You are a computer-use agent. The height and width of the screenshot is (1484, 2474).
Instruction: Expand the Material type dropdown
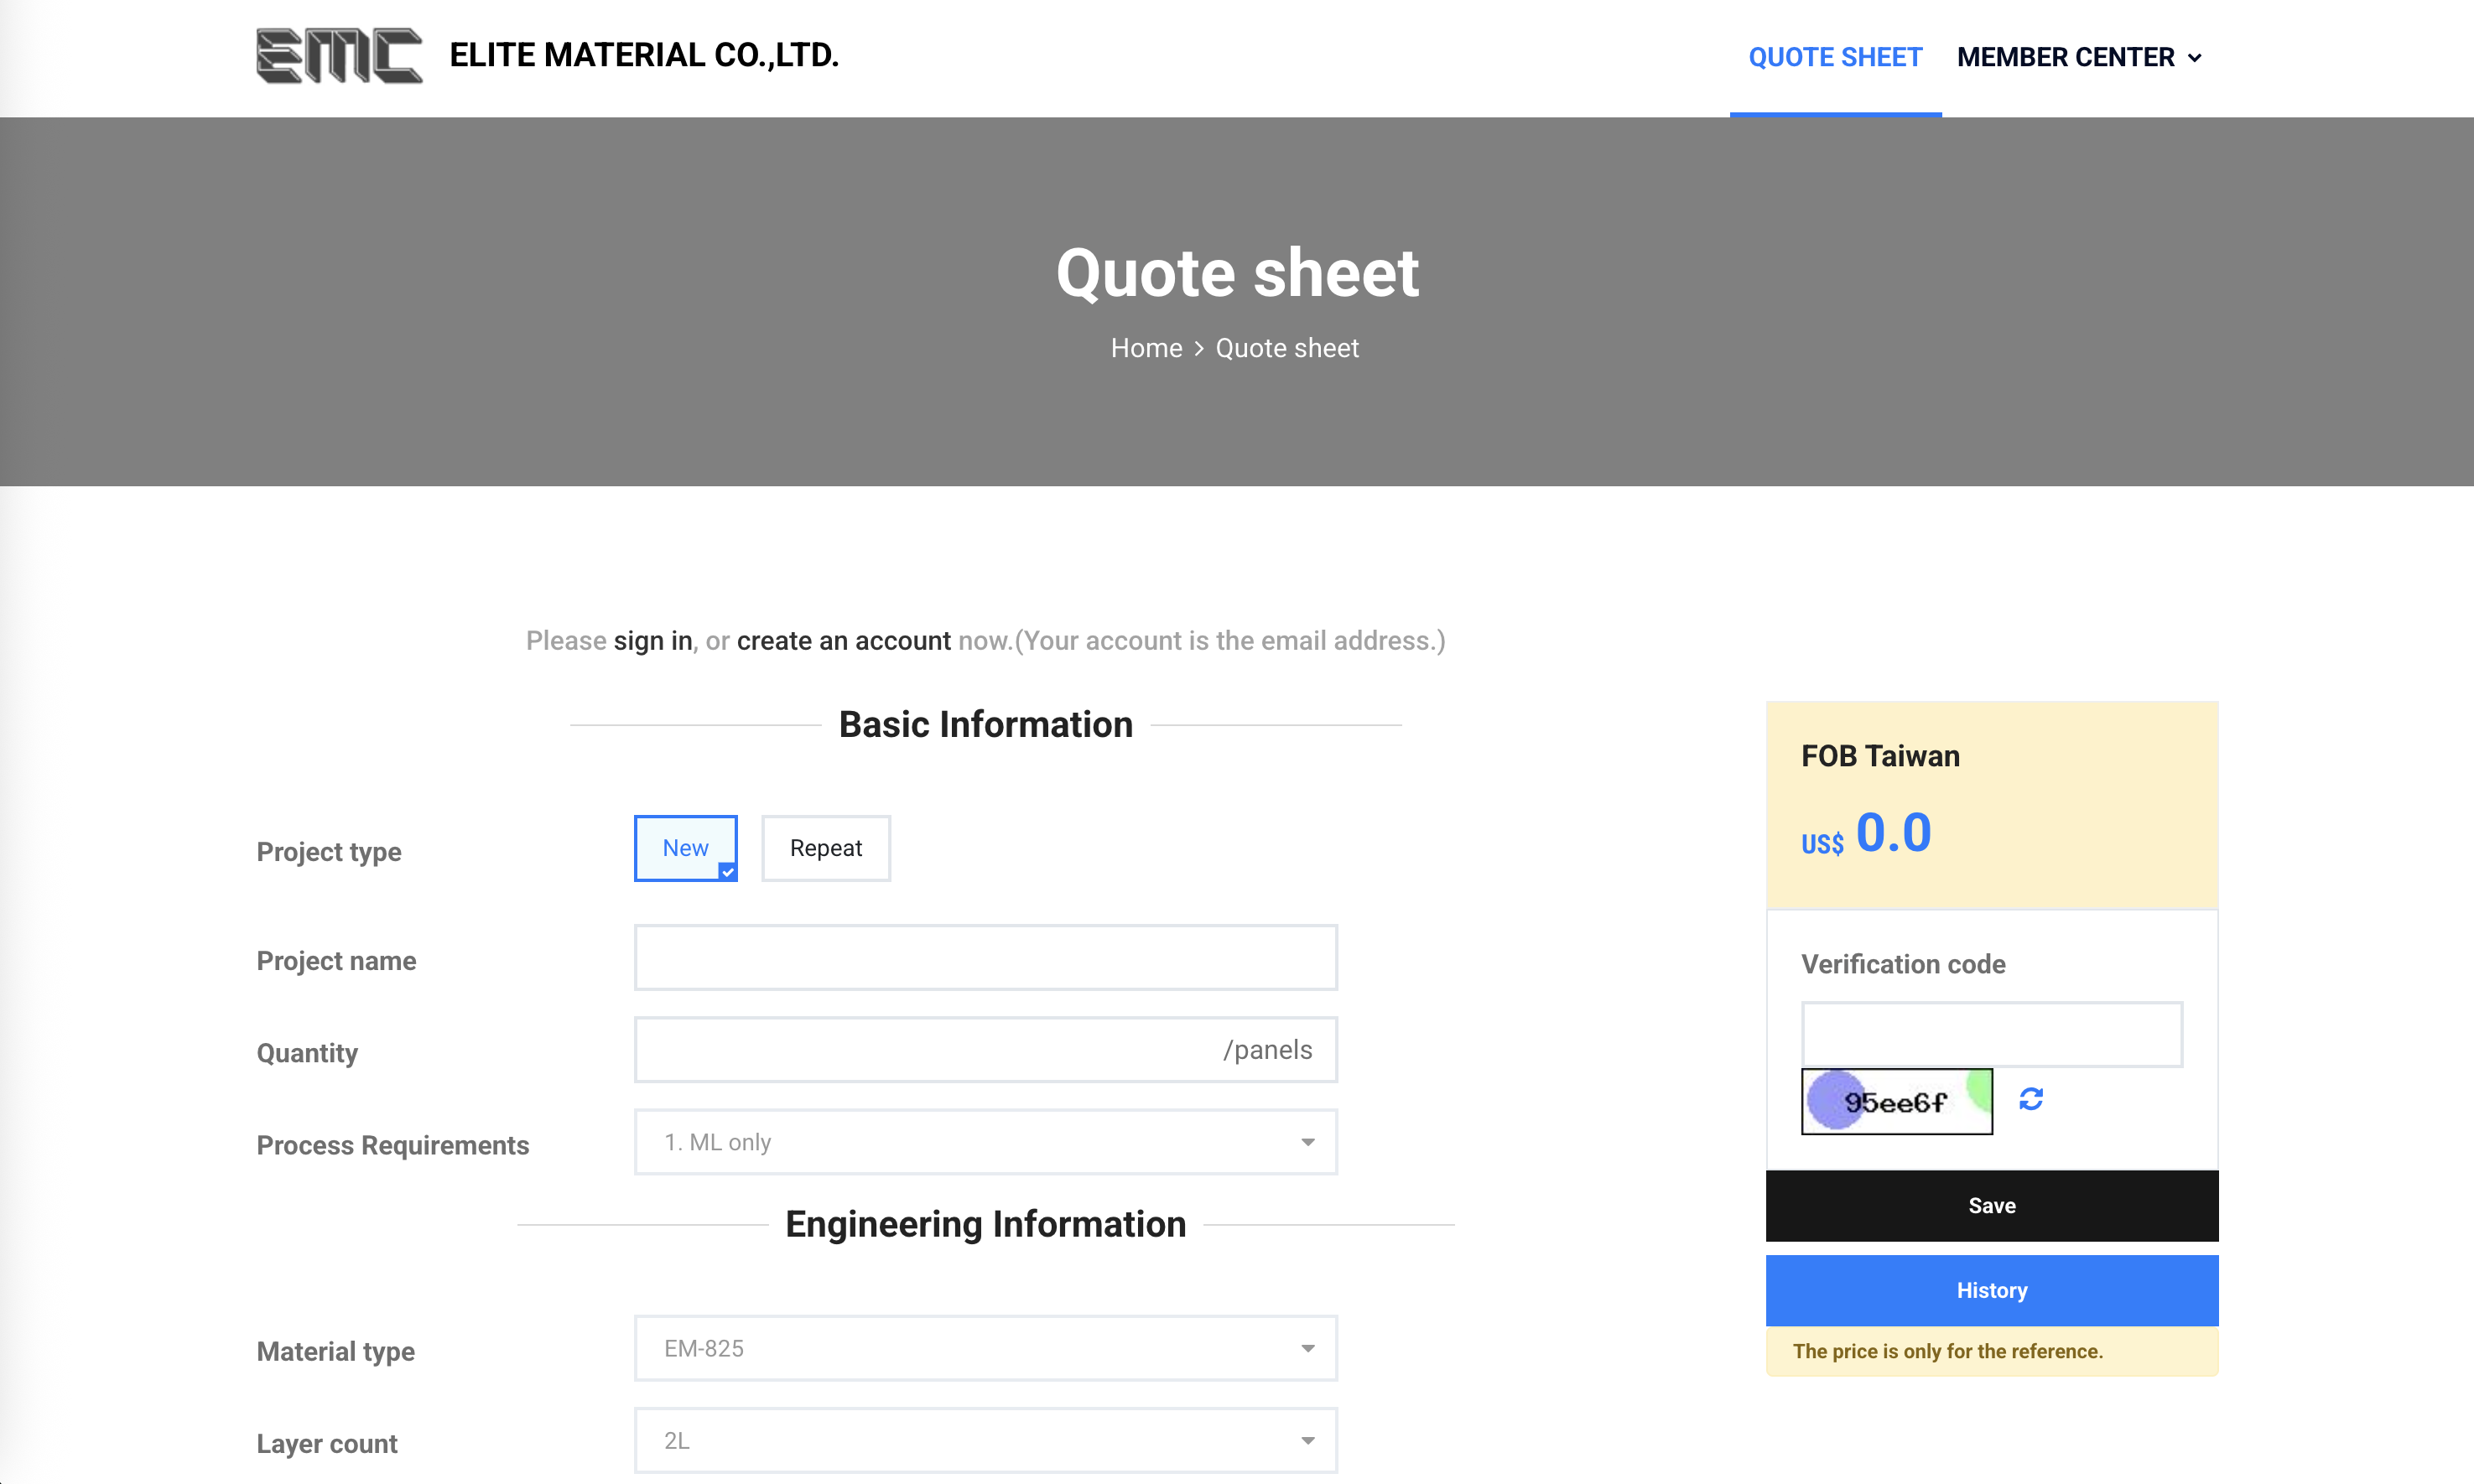(985, 1348)
